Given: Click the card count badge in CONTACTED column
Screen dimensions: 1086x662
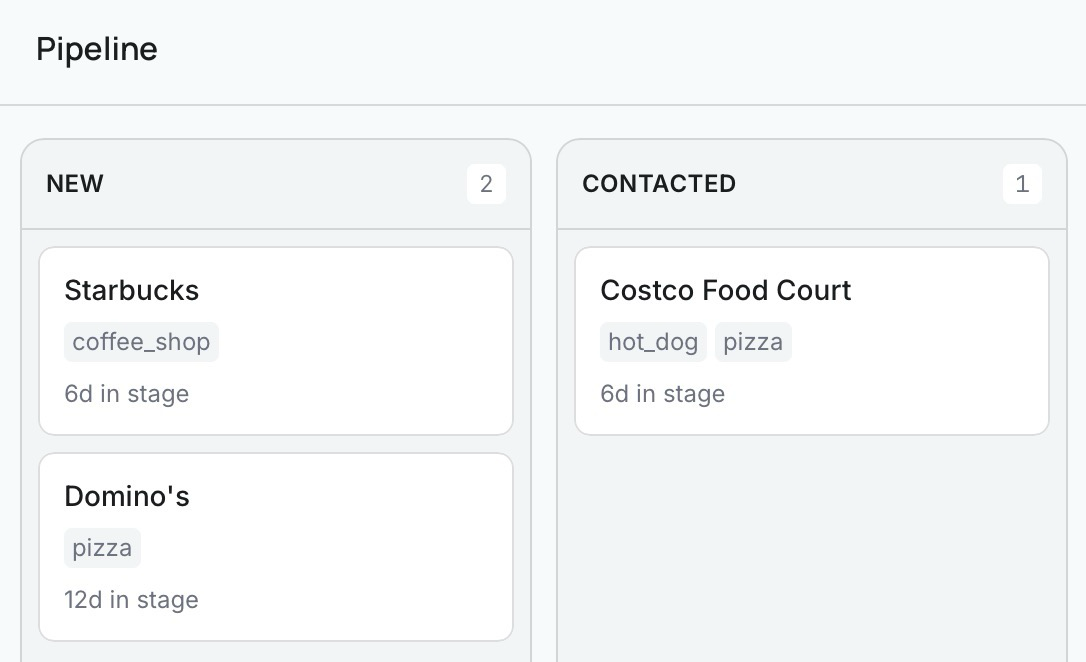Looking at the screenshot, I should (x=1023, y=183).
